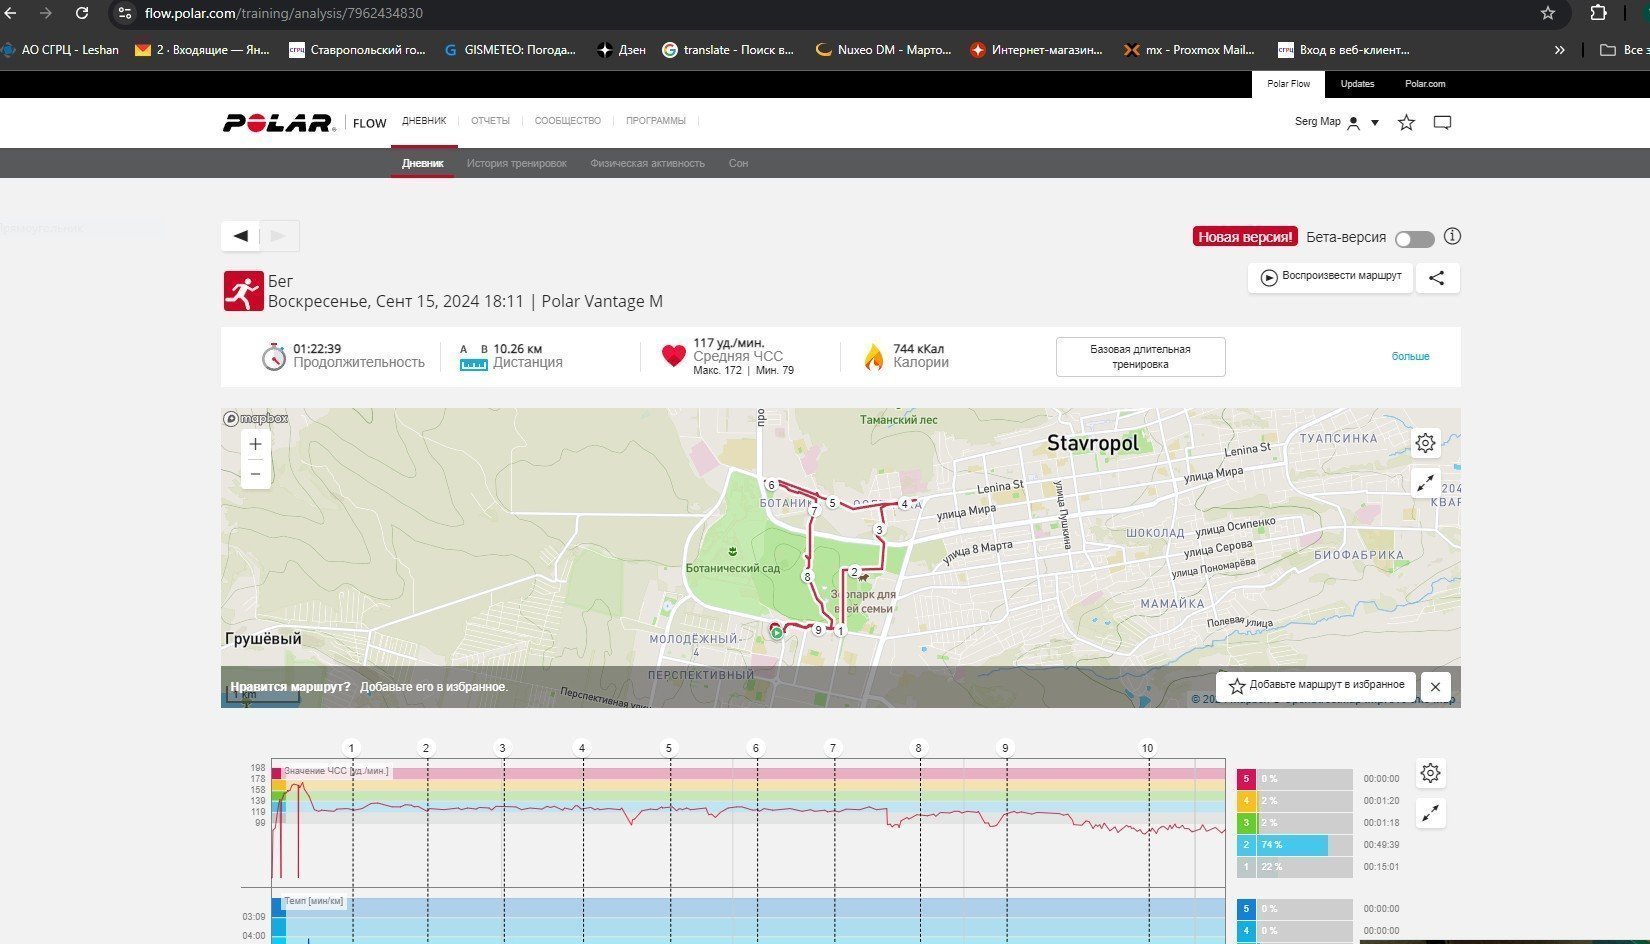Click kilometer marker 6 on the map route
The width and height of the screenshot is (1650, 944).
click(x=771, y=485)
